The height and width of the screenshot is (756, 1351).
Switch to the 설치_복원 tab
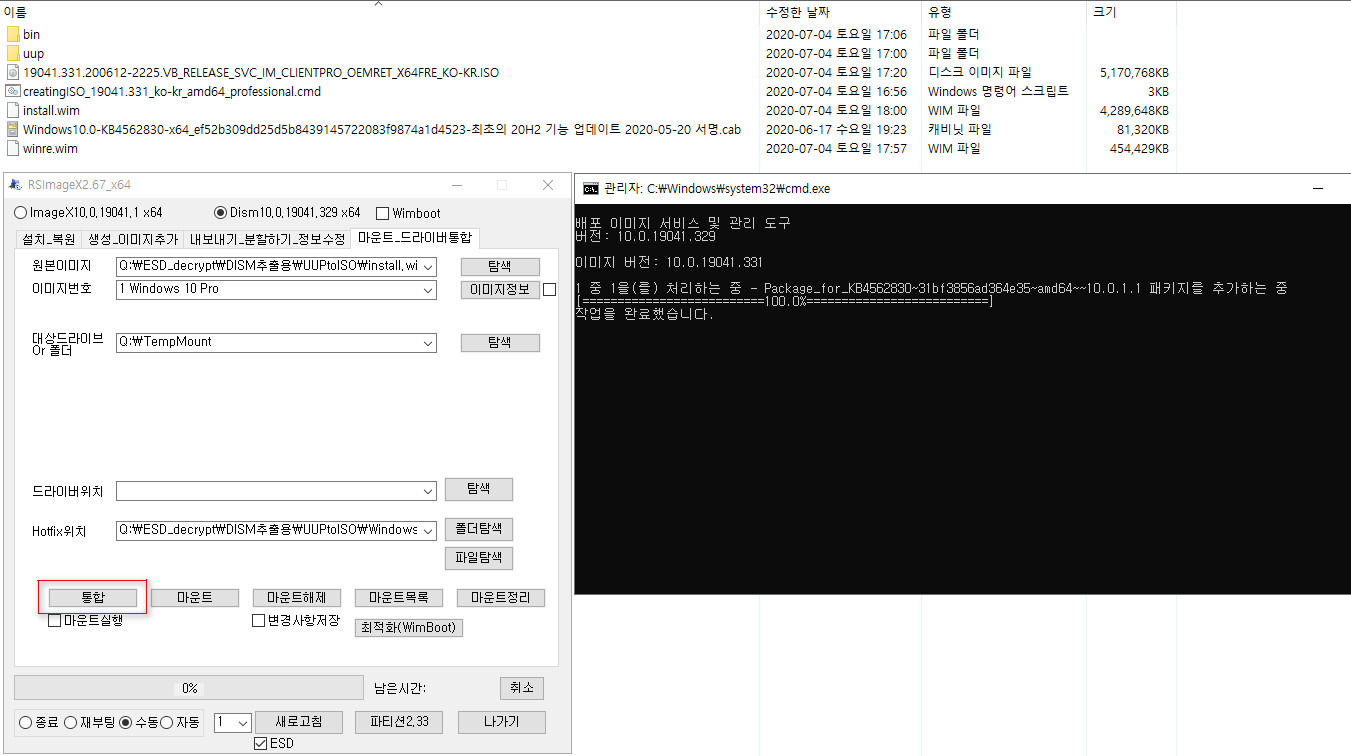pos(48,239)
